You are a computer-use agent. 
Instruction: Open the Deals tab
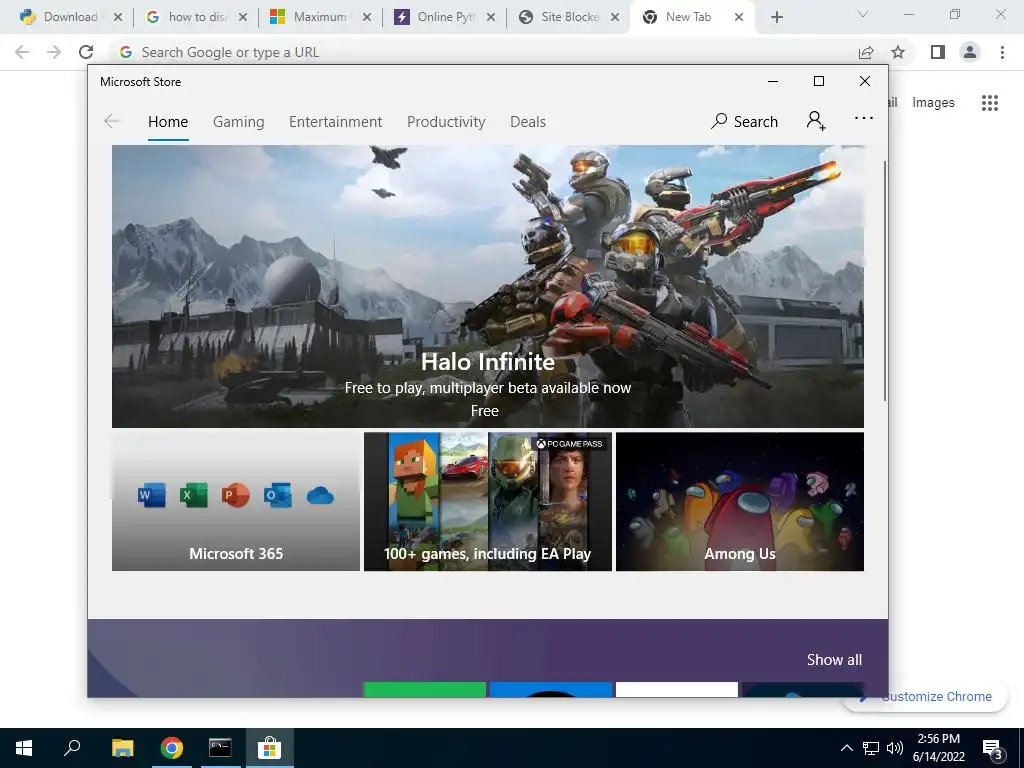pyautogui.click(x=528, y=122)
